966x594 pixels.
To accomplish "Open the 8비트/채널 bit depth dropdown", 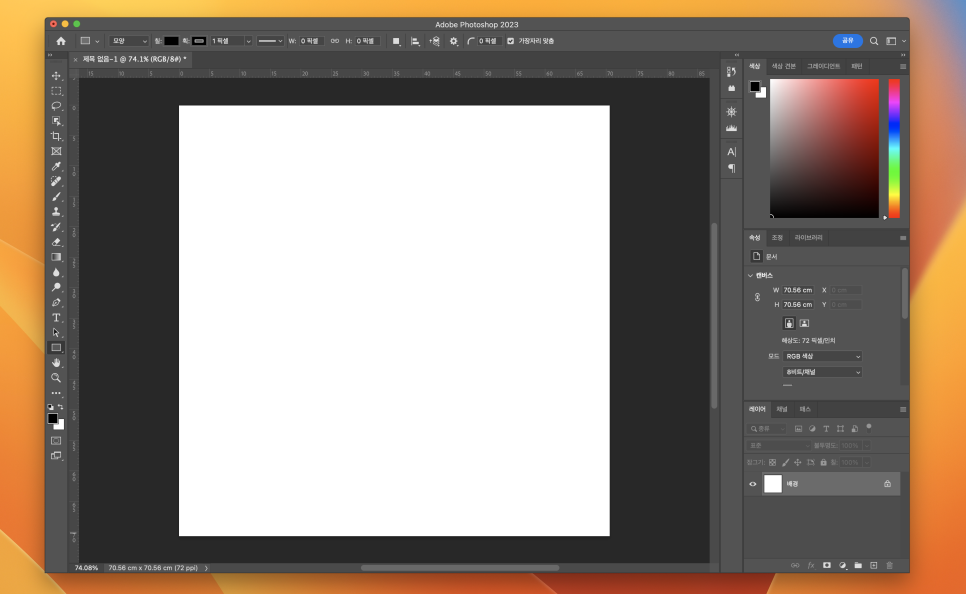I will (822, 372).
